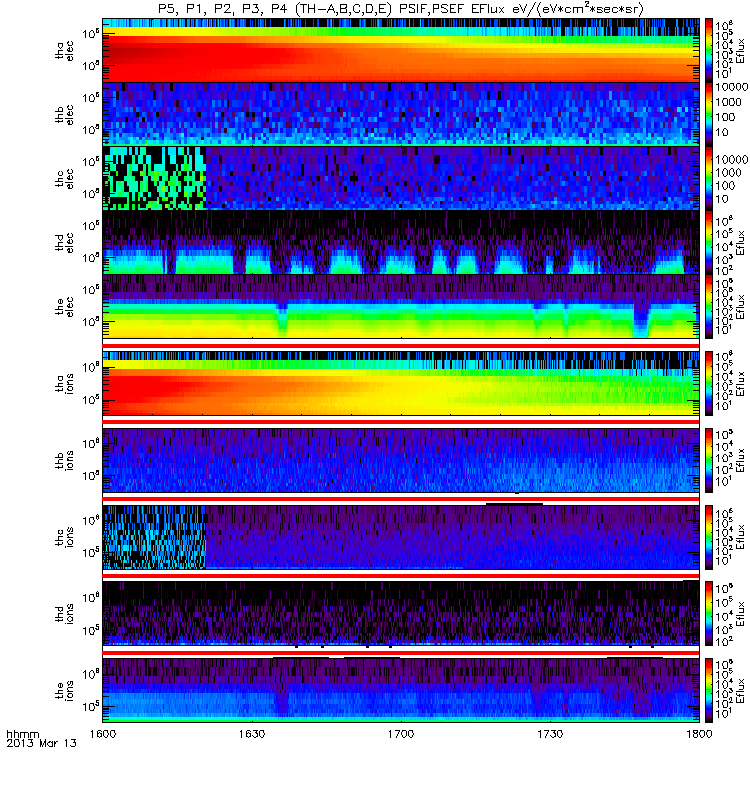The image size is (750, 800).
Task: Click the red separator bar above tha ions panel
Action: pos(401,346)
